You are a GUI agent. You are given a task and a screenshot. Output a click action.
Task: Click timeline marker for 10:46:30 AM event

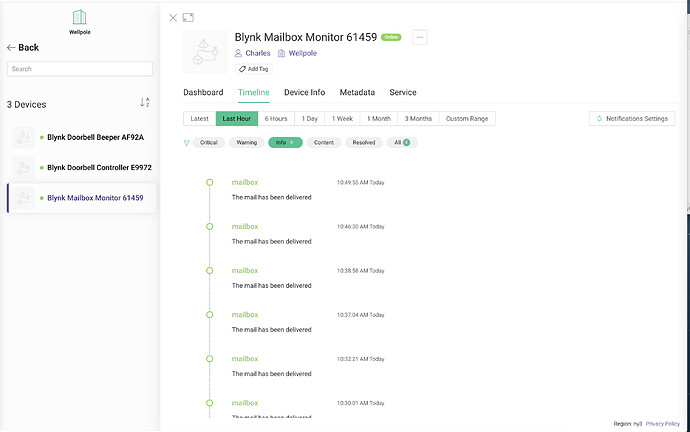pyautogui.click(x=209, y=227)
